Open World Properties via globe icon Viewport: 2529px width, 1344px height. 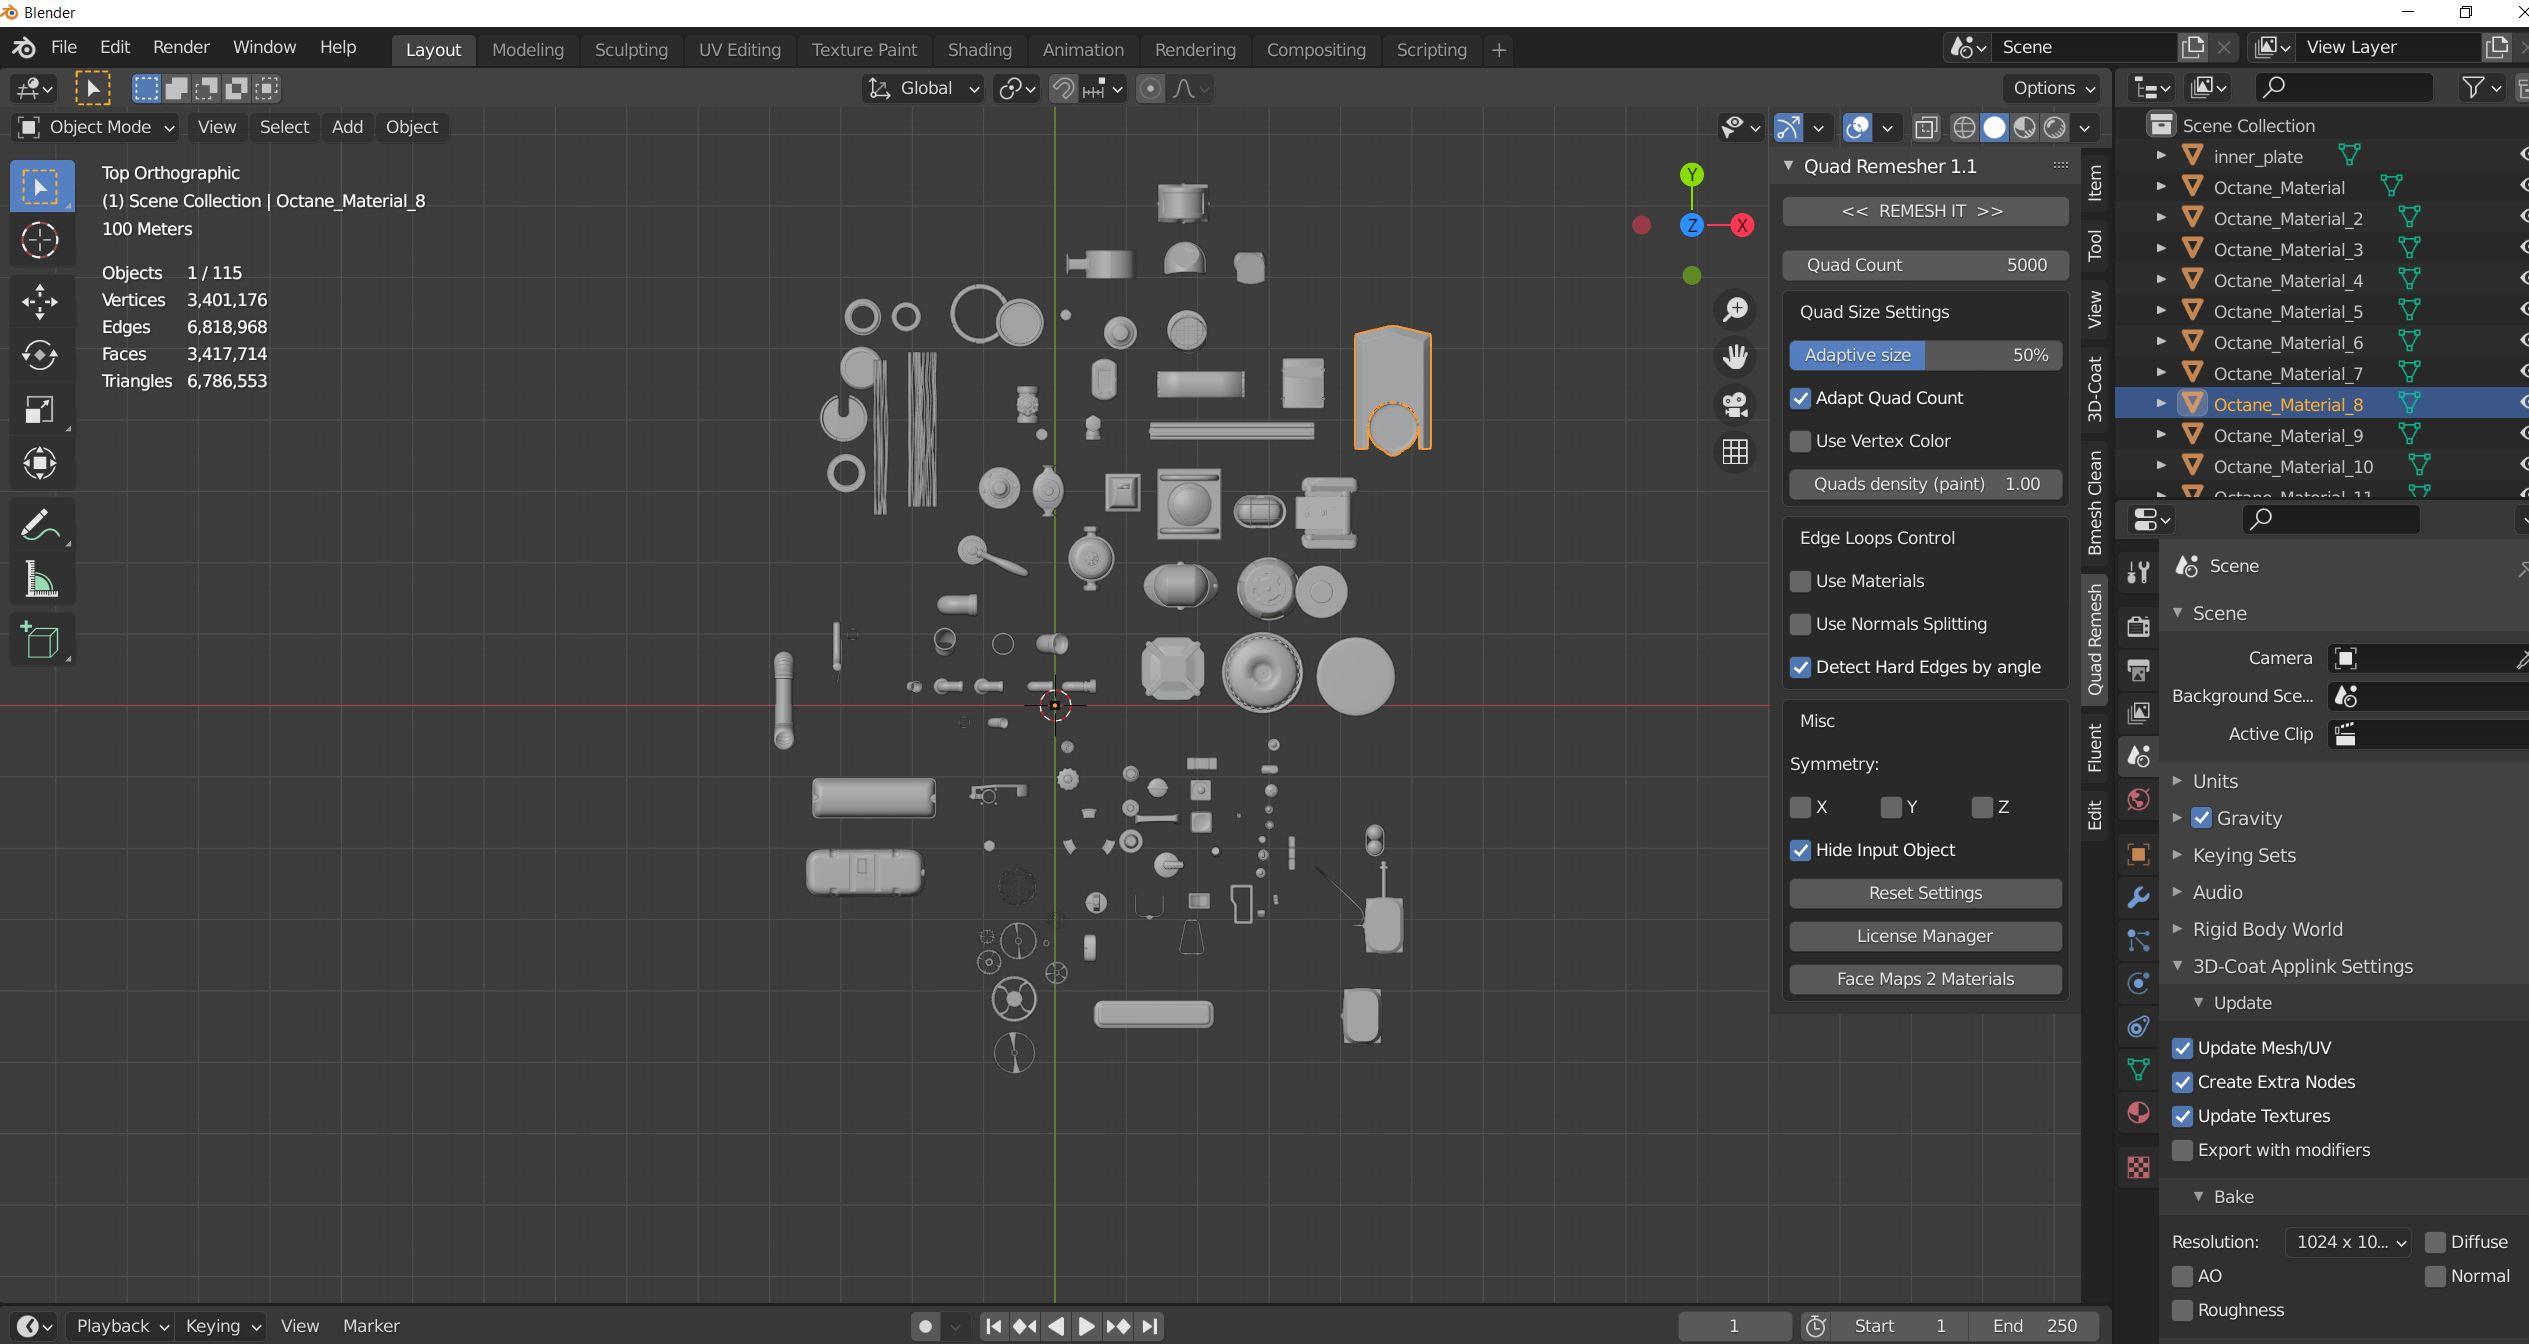[2138, 800]
